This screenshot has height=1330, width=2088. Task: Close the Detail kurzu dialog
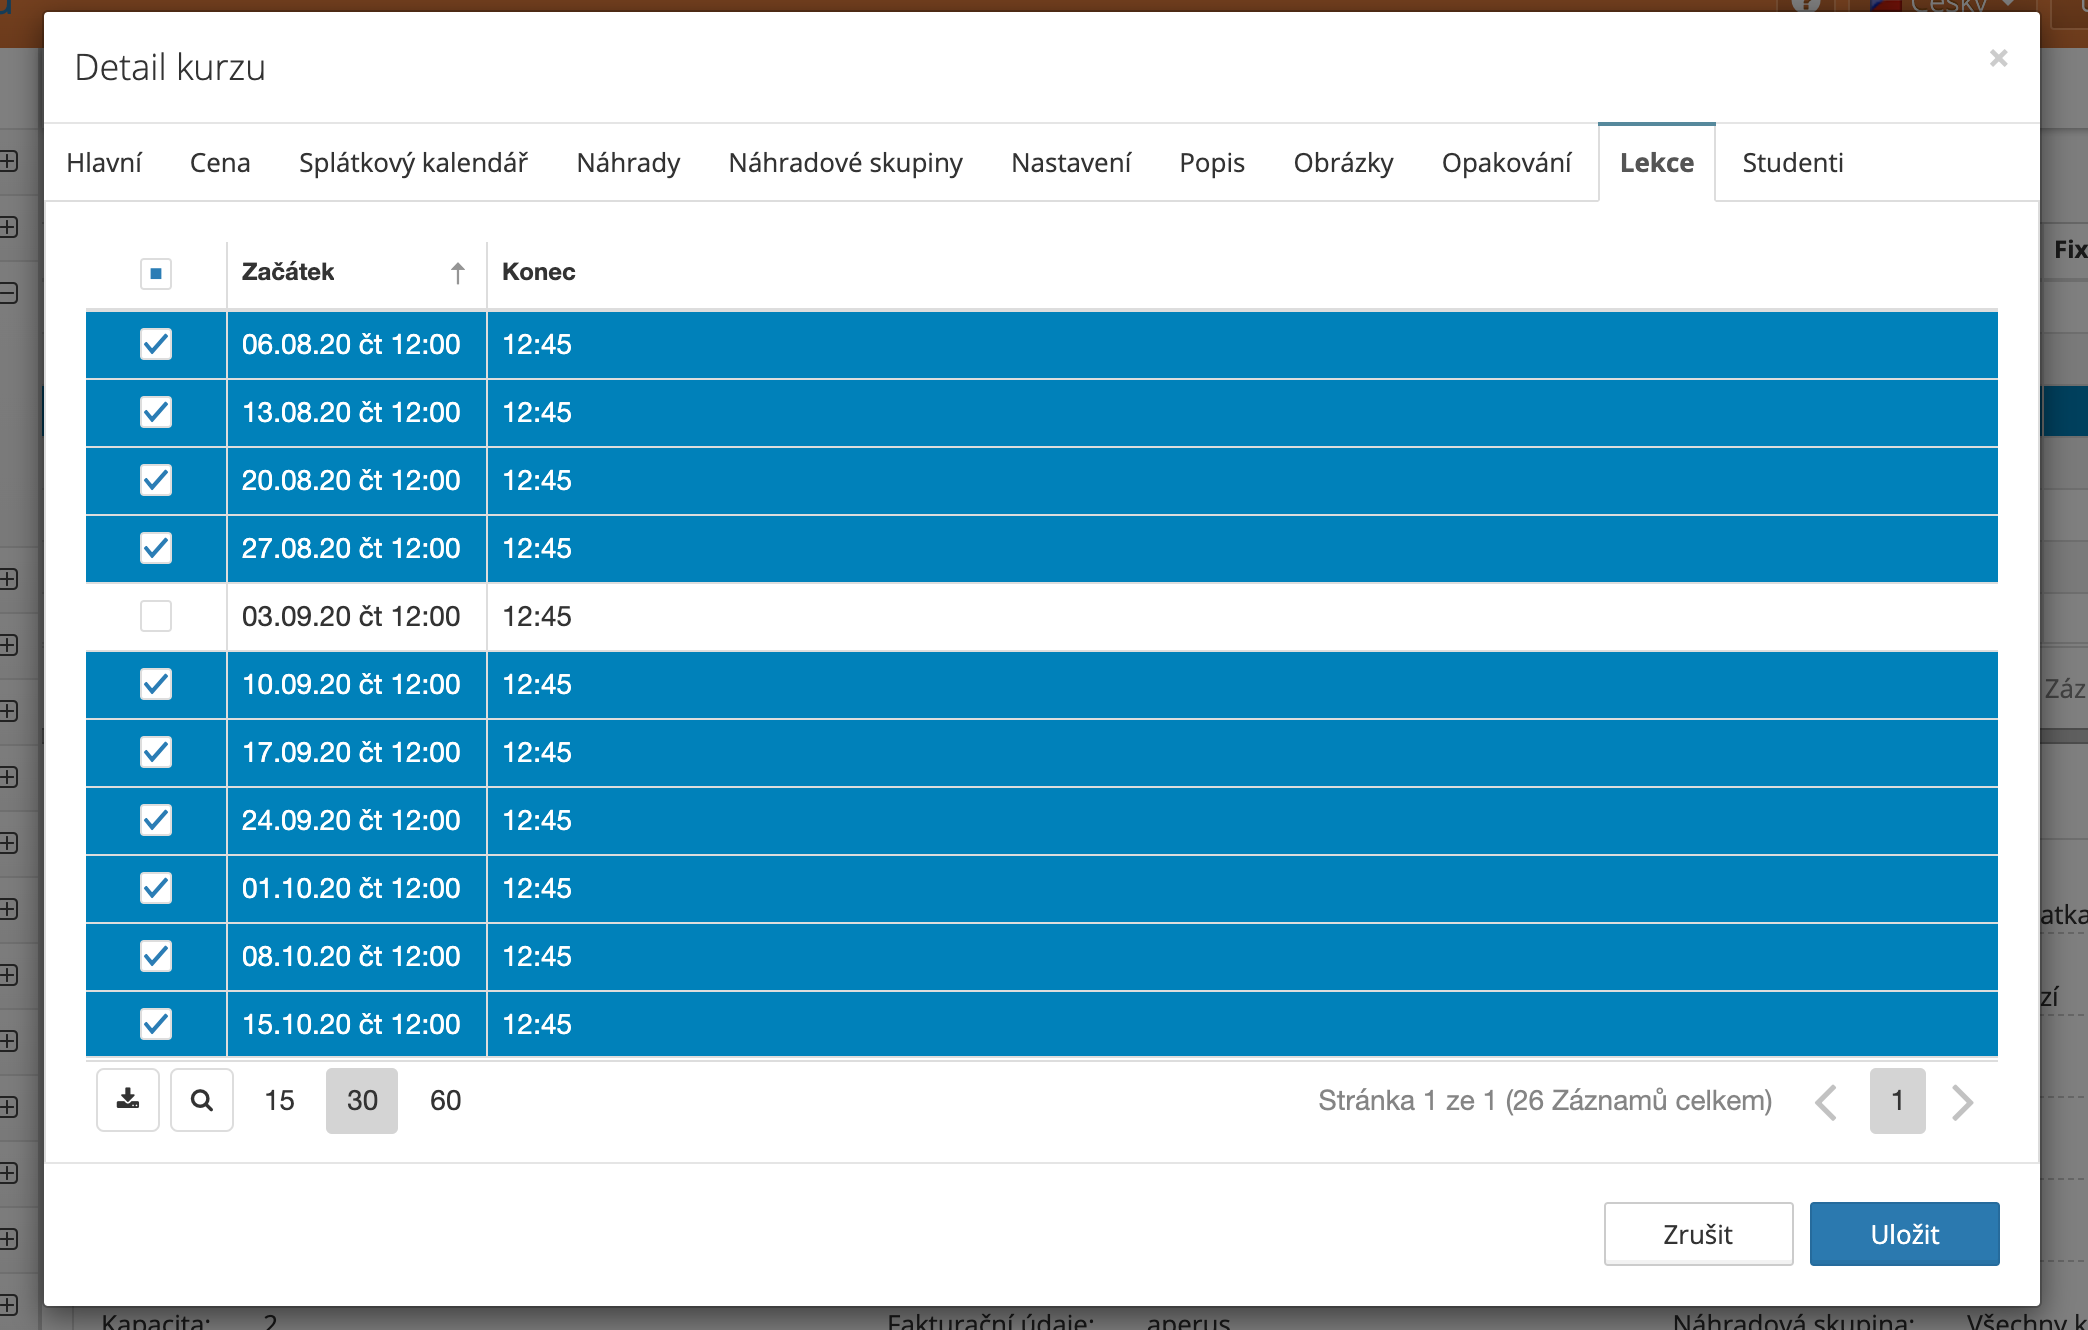[1998, 59]
